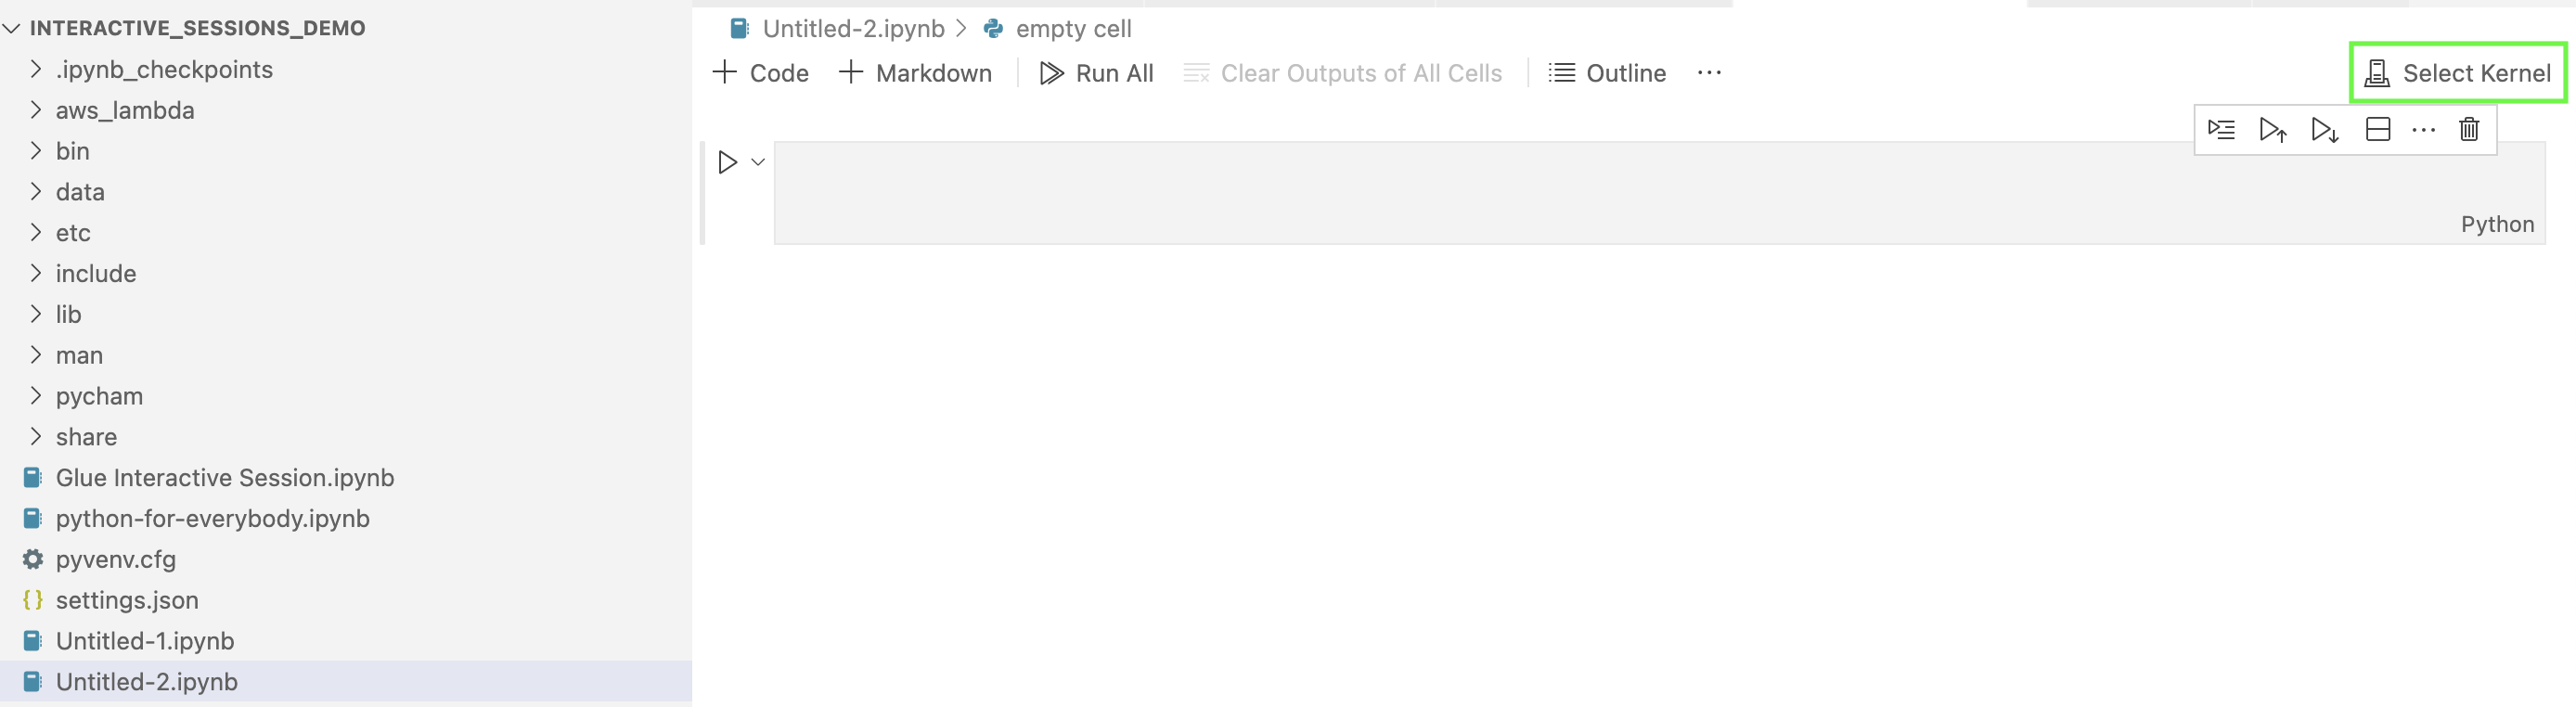Open the notebook Outline view

pos(1606,72)
